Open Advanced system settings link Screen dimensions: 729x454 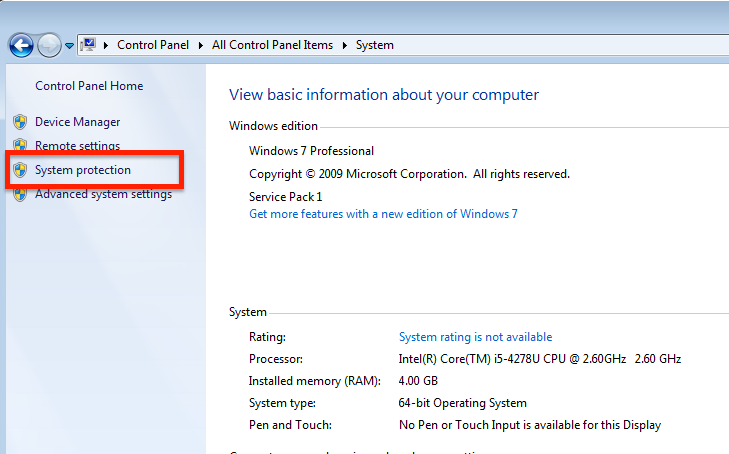click(x=103, y=194)
